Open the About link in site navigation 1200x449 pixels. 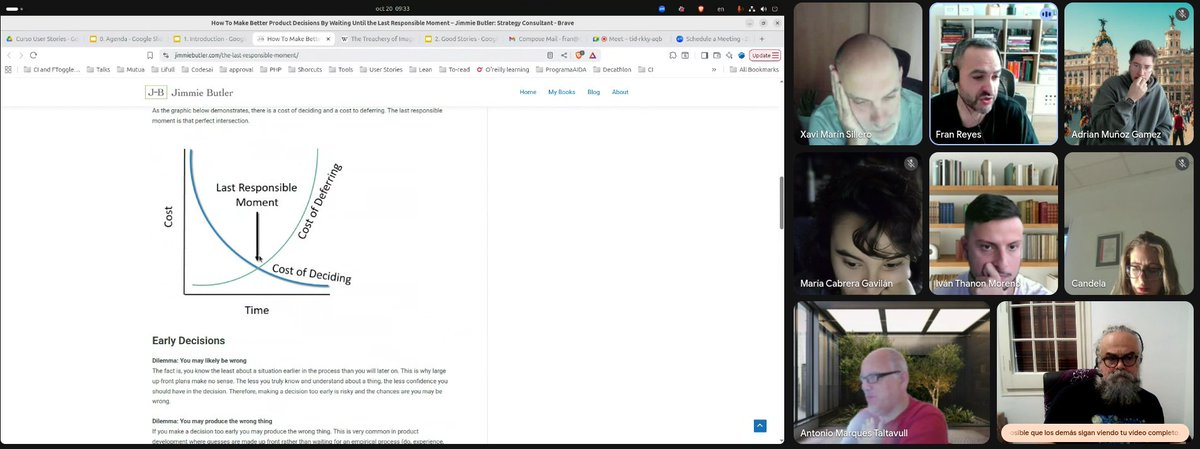tap(620, 92)
